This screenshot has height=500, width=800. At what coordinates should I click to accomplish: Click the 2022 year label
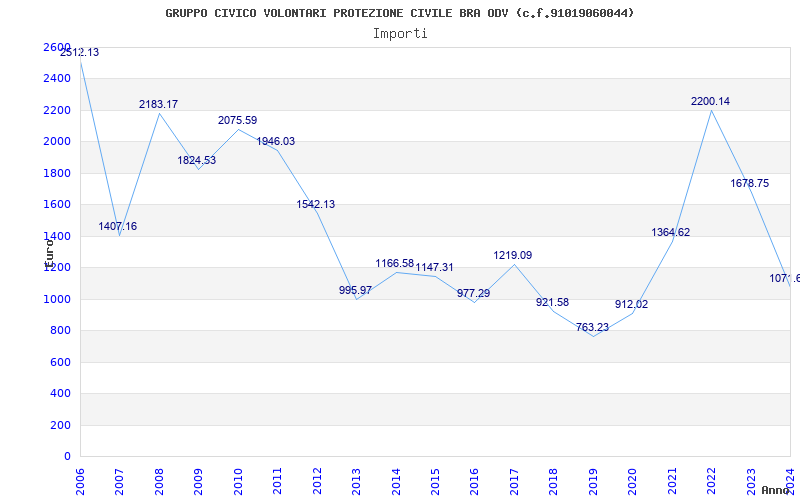point(711,482)
